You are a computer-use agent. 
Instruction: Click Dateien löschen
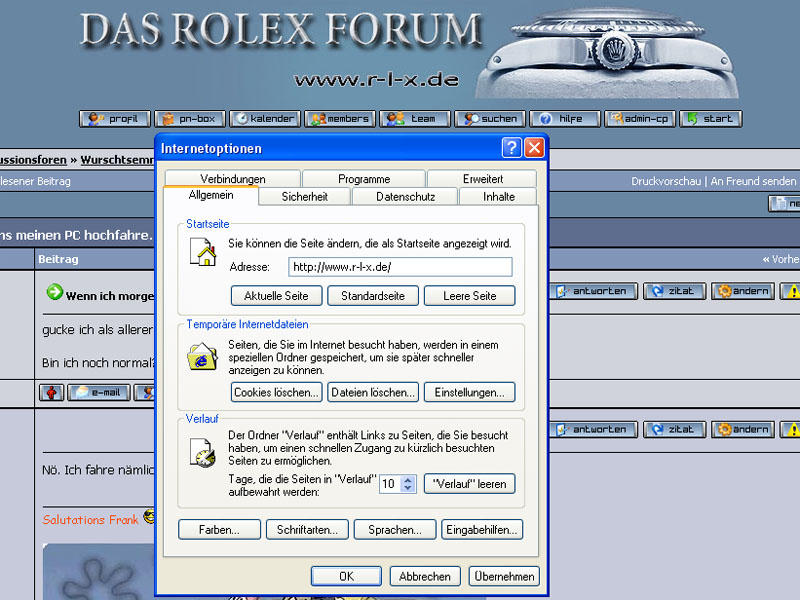(x=373, y=392)
